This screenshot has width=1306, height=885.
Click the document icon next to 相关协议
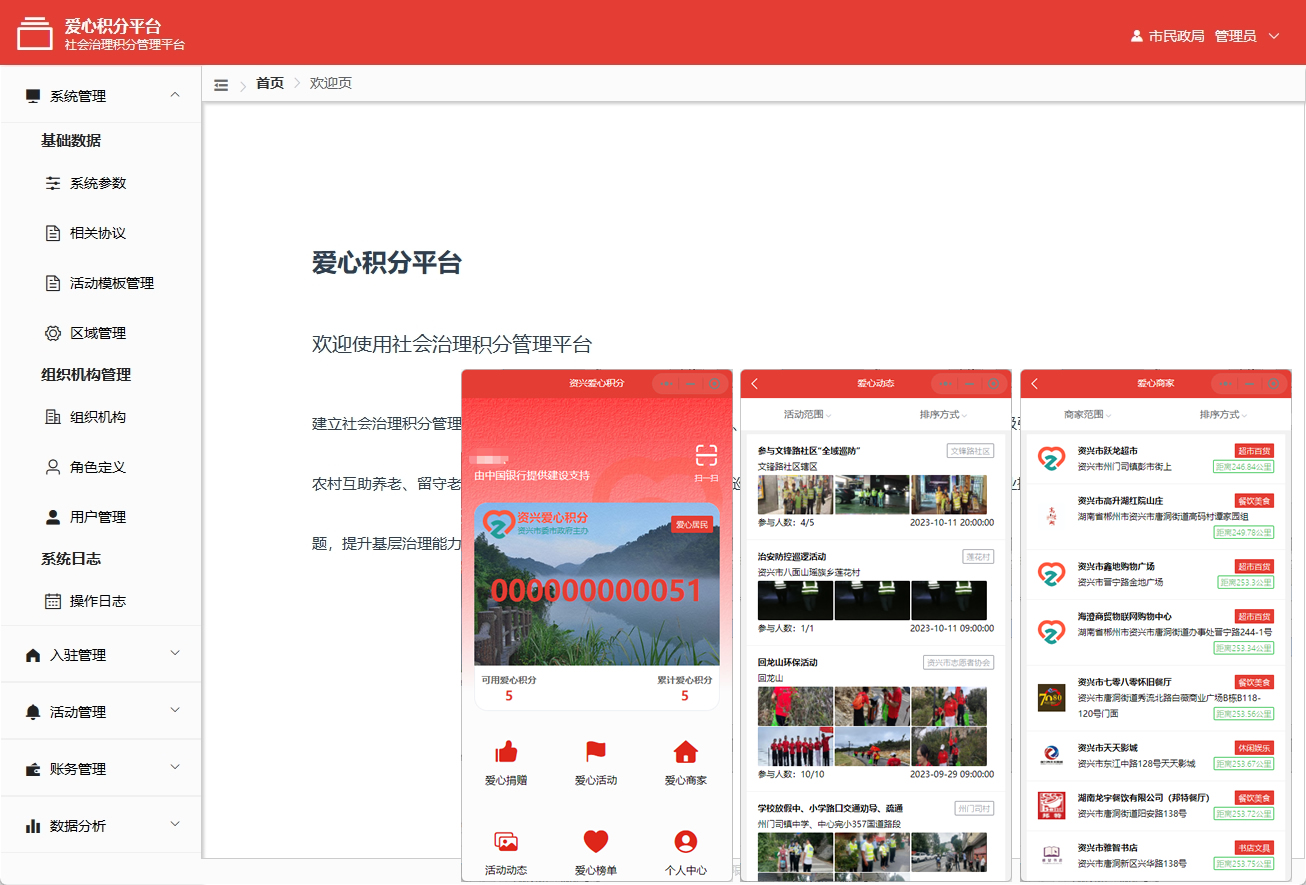[53, 233]
